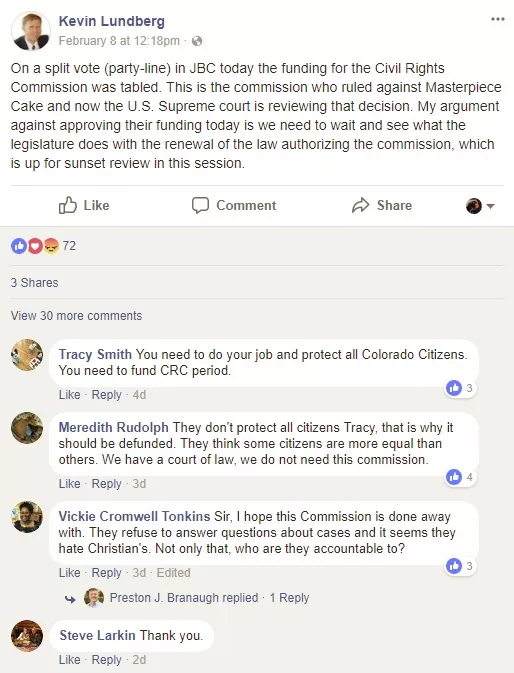Image resolution: width=514 pixels, height=673 pixels.
Task: Click the globe public privacy icon
Action: [x=197, y=41]
